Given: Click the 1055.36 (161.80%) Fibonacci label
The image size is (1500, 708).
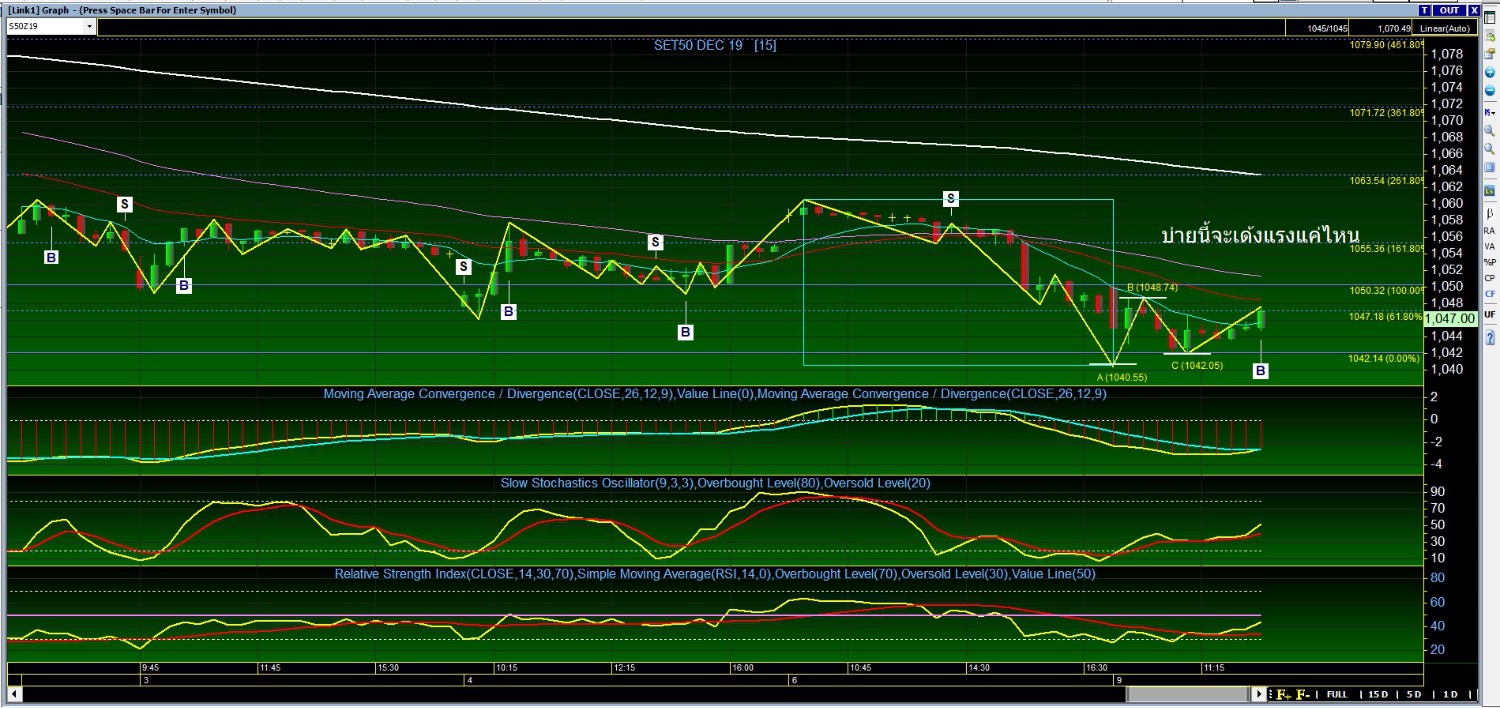Looking at the screenshot, I should coord(1386,248).
